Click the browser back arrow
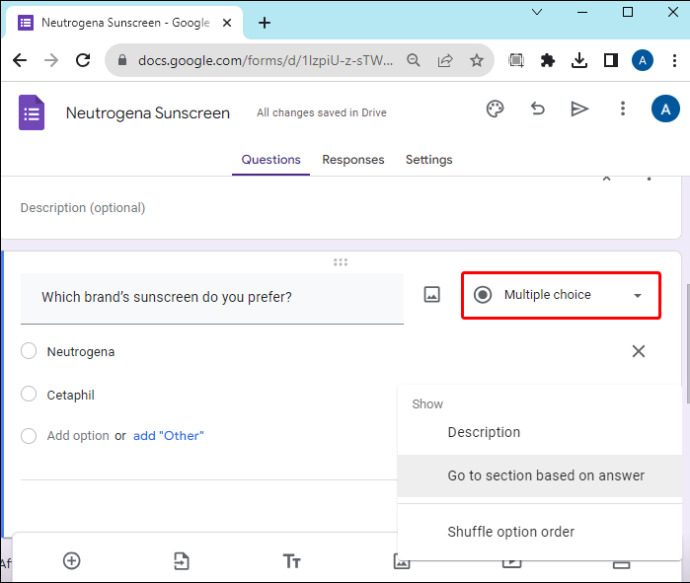The width and height of the screenshot is (690, 583). point(20,60)
